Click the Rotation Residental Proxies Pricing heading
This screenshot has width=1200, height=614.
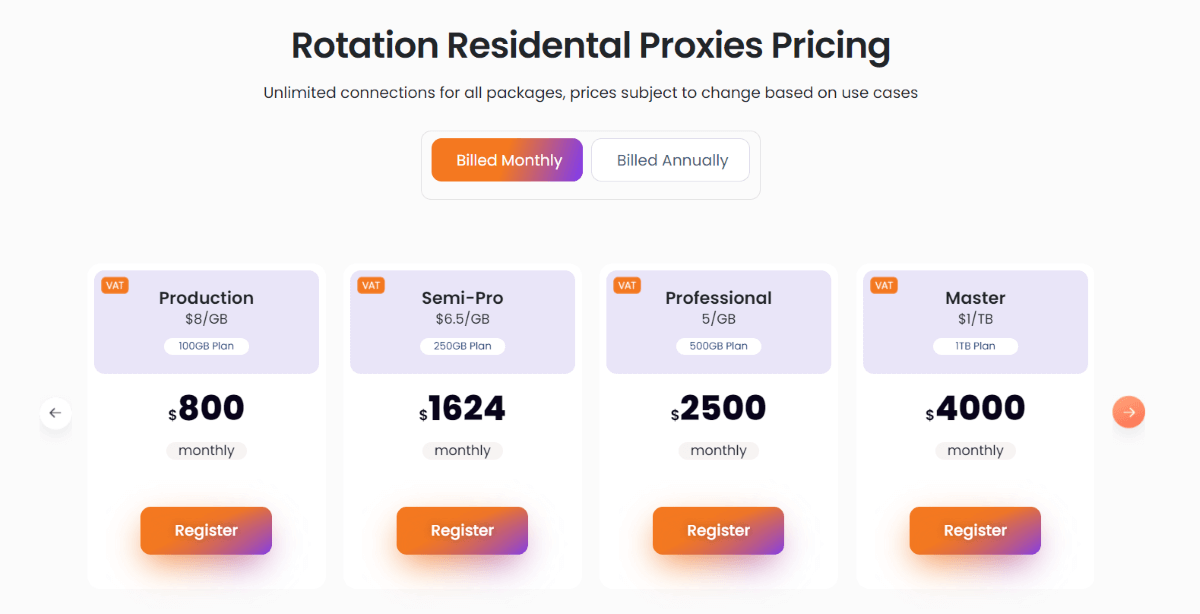click(x=590, y=46)
